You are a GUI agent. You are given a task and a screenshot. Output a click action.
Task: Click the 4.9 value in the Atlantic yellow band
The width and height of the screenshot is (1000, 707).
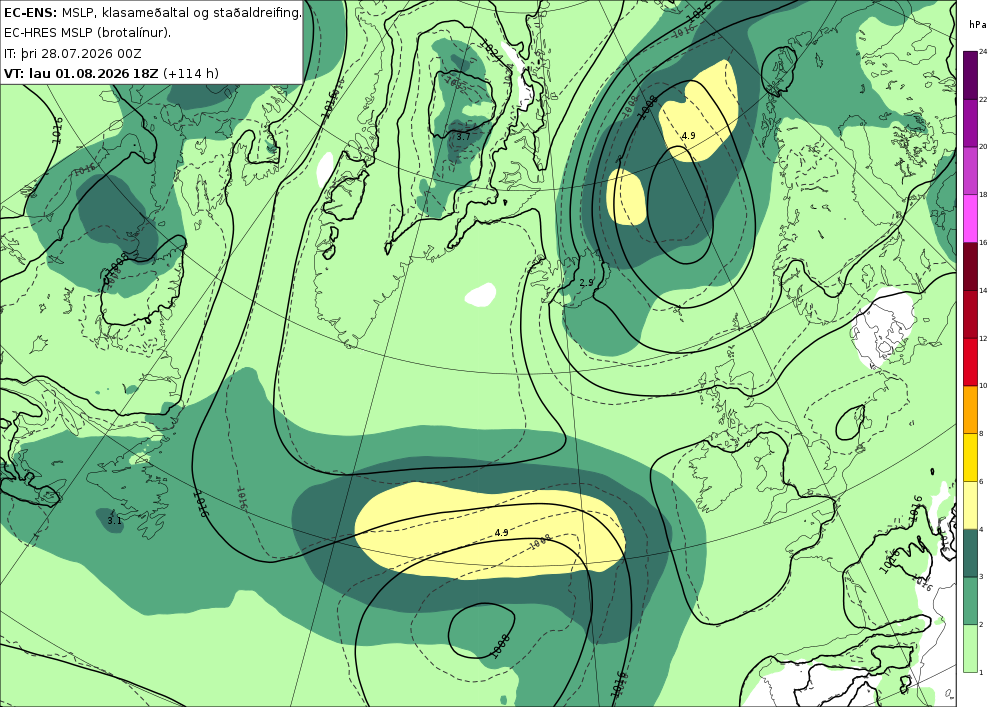501,532
